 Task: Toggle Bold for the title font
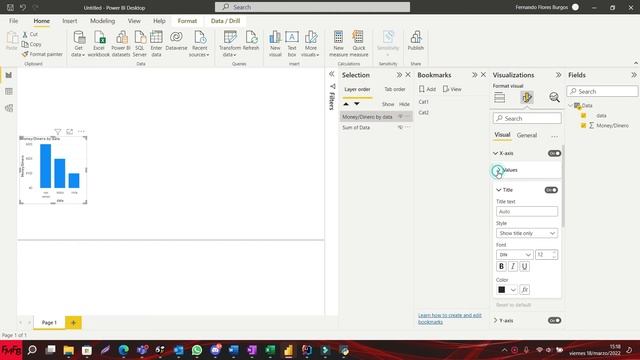coord(501,267)
